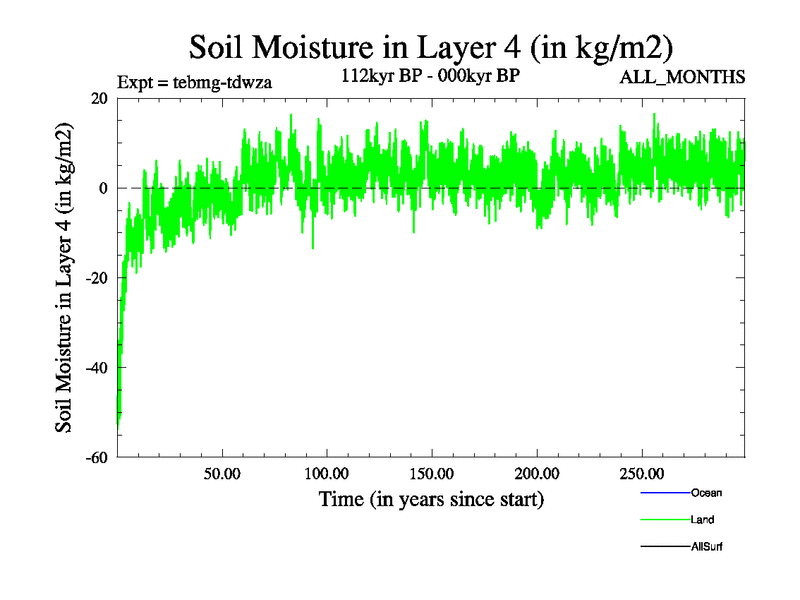Click the 'Time (in years since start)' axis title

431,498
